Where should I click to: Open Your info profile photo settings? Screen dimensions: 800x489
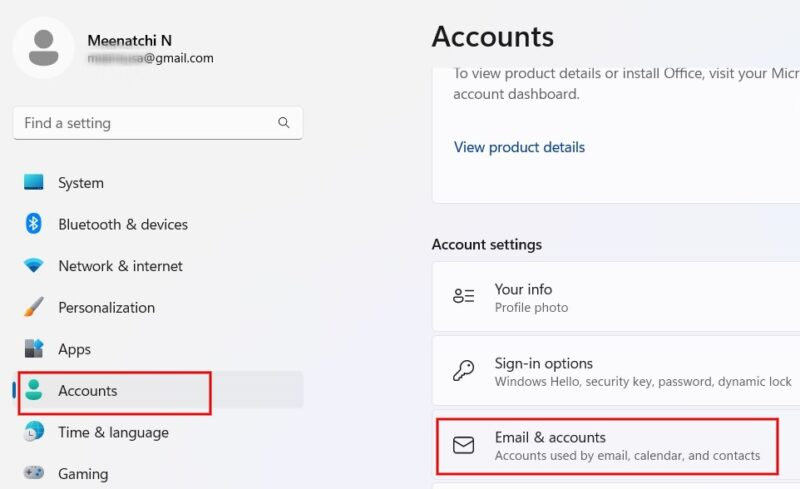coord(616,297)
